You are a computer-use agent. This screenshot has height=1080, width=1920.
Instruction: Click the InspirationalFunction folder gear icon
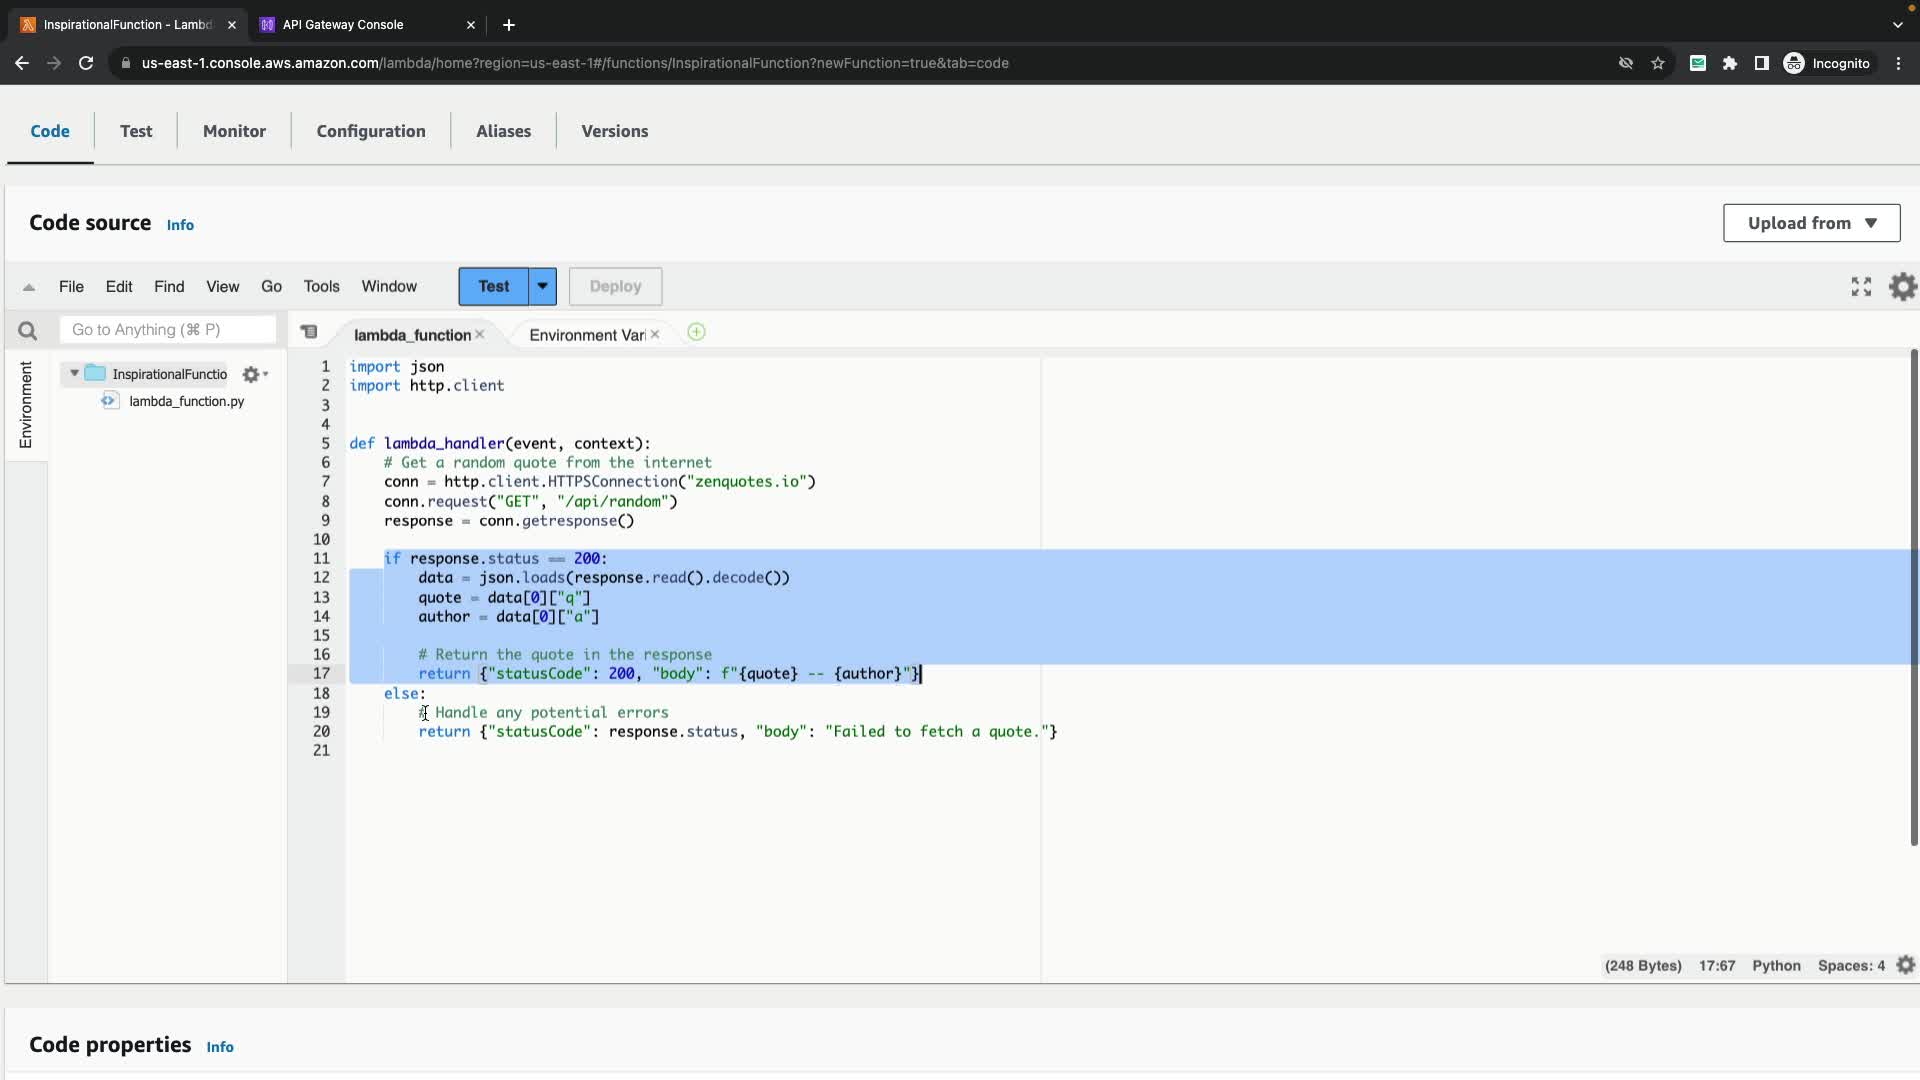point(252,374)
